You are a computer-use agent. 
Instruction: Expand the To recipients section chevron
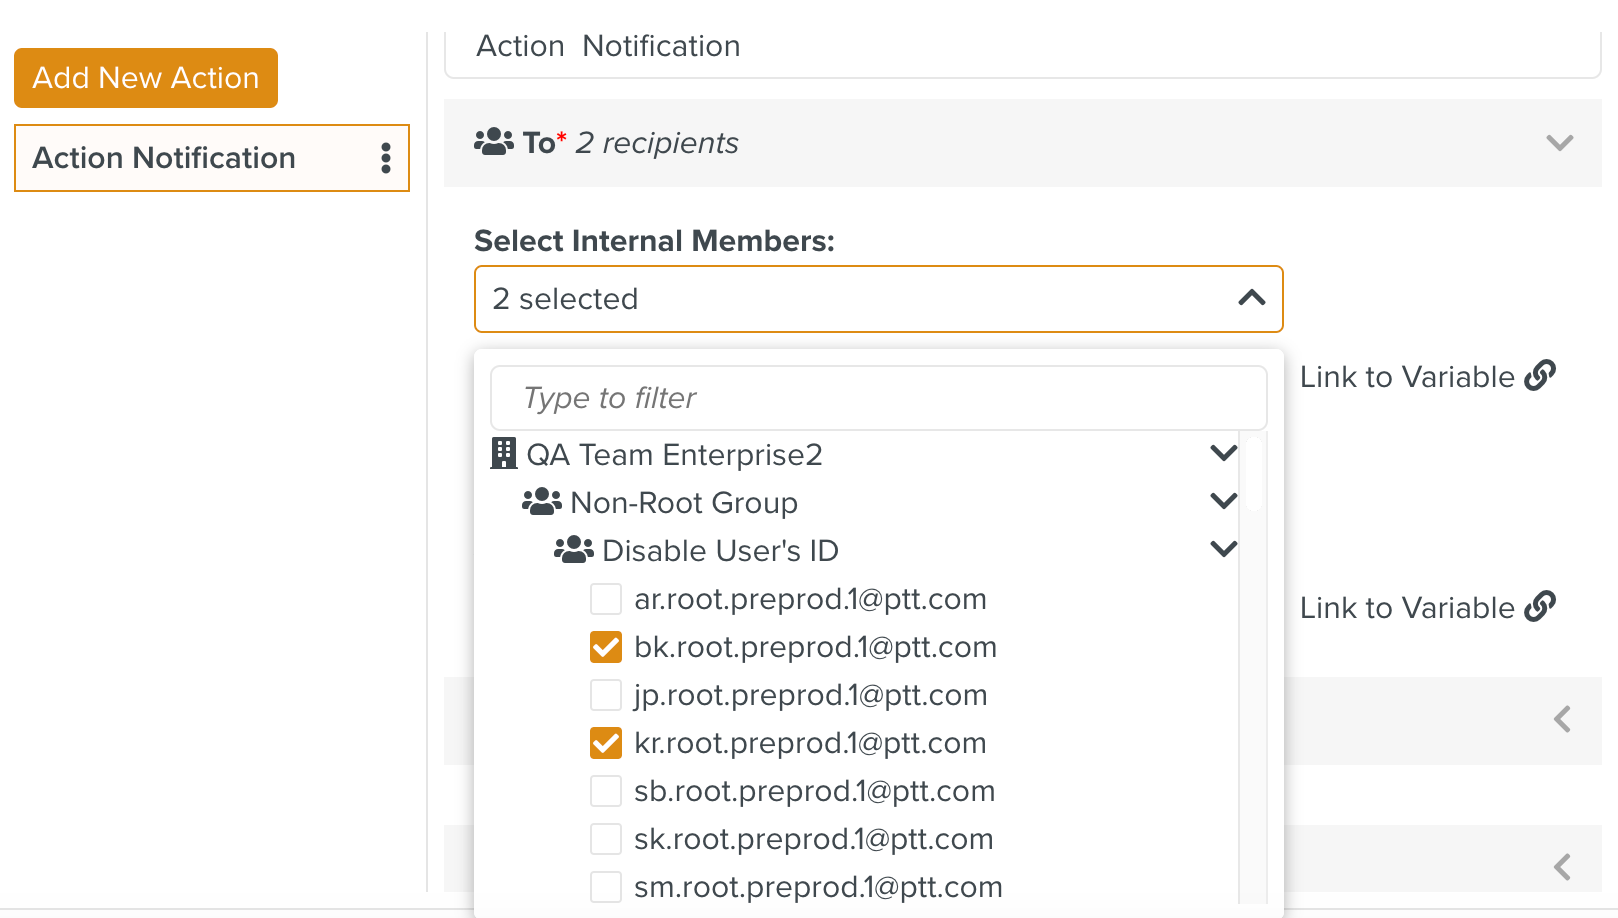[x=1559, y=143]
